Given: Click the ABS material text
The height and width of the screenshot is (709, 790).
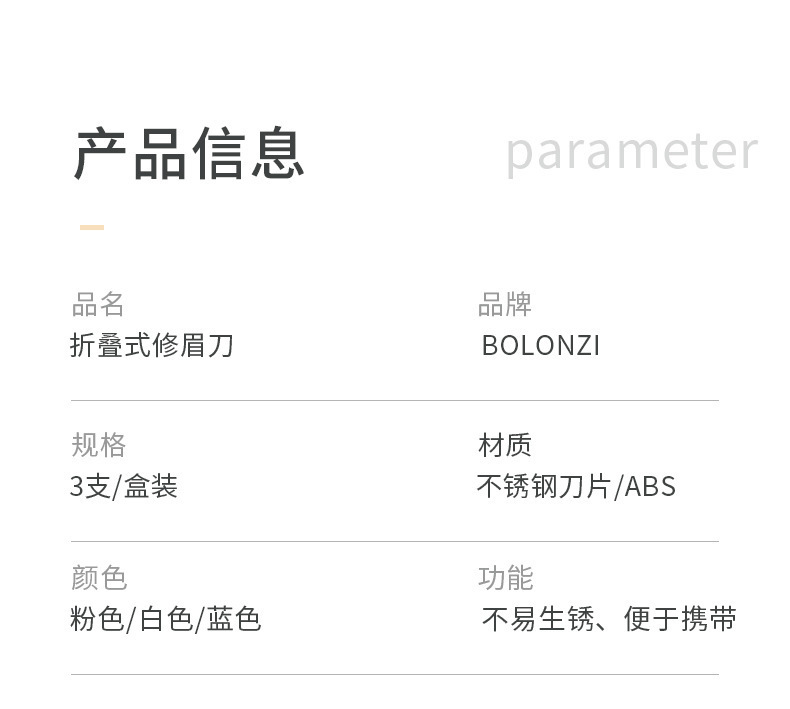Looking at the screenshot, I should [650, 487].
